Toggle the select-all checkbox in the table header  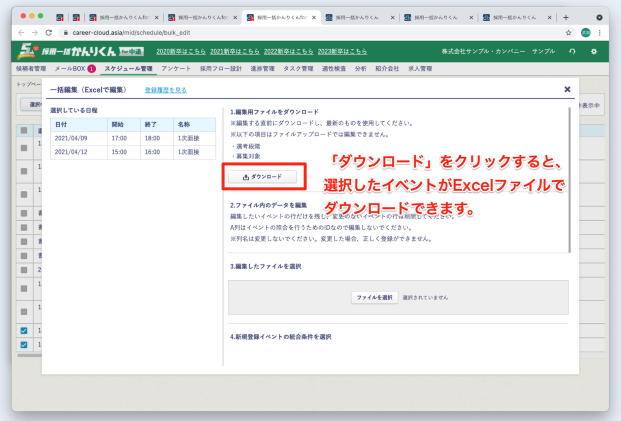[24, 131]
